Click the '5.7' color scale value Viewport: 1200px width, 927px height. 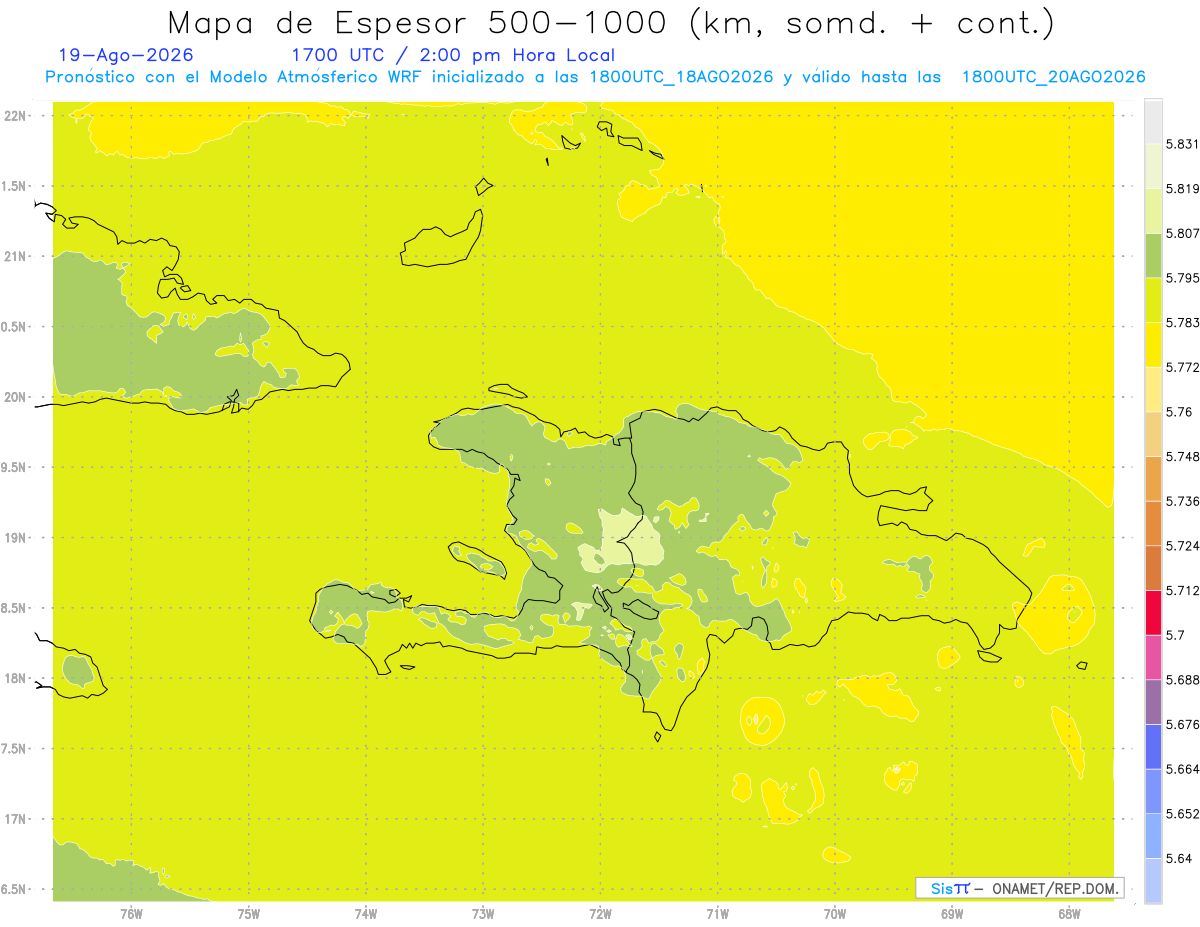1175,635
